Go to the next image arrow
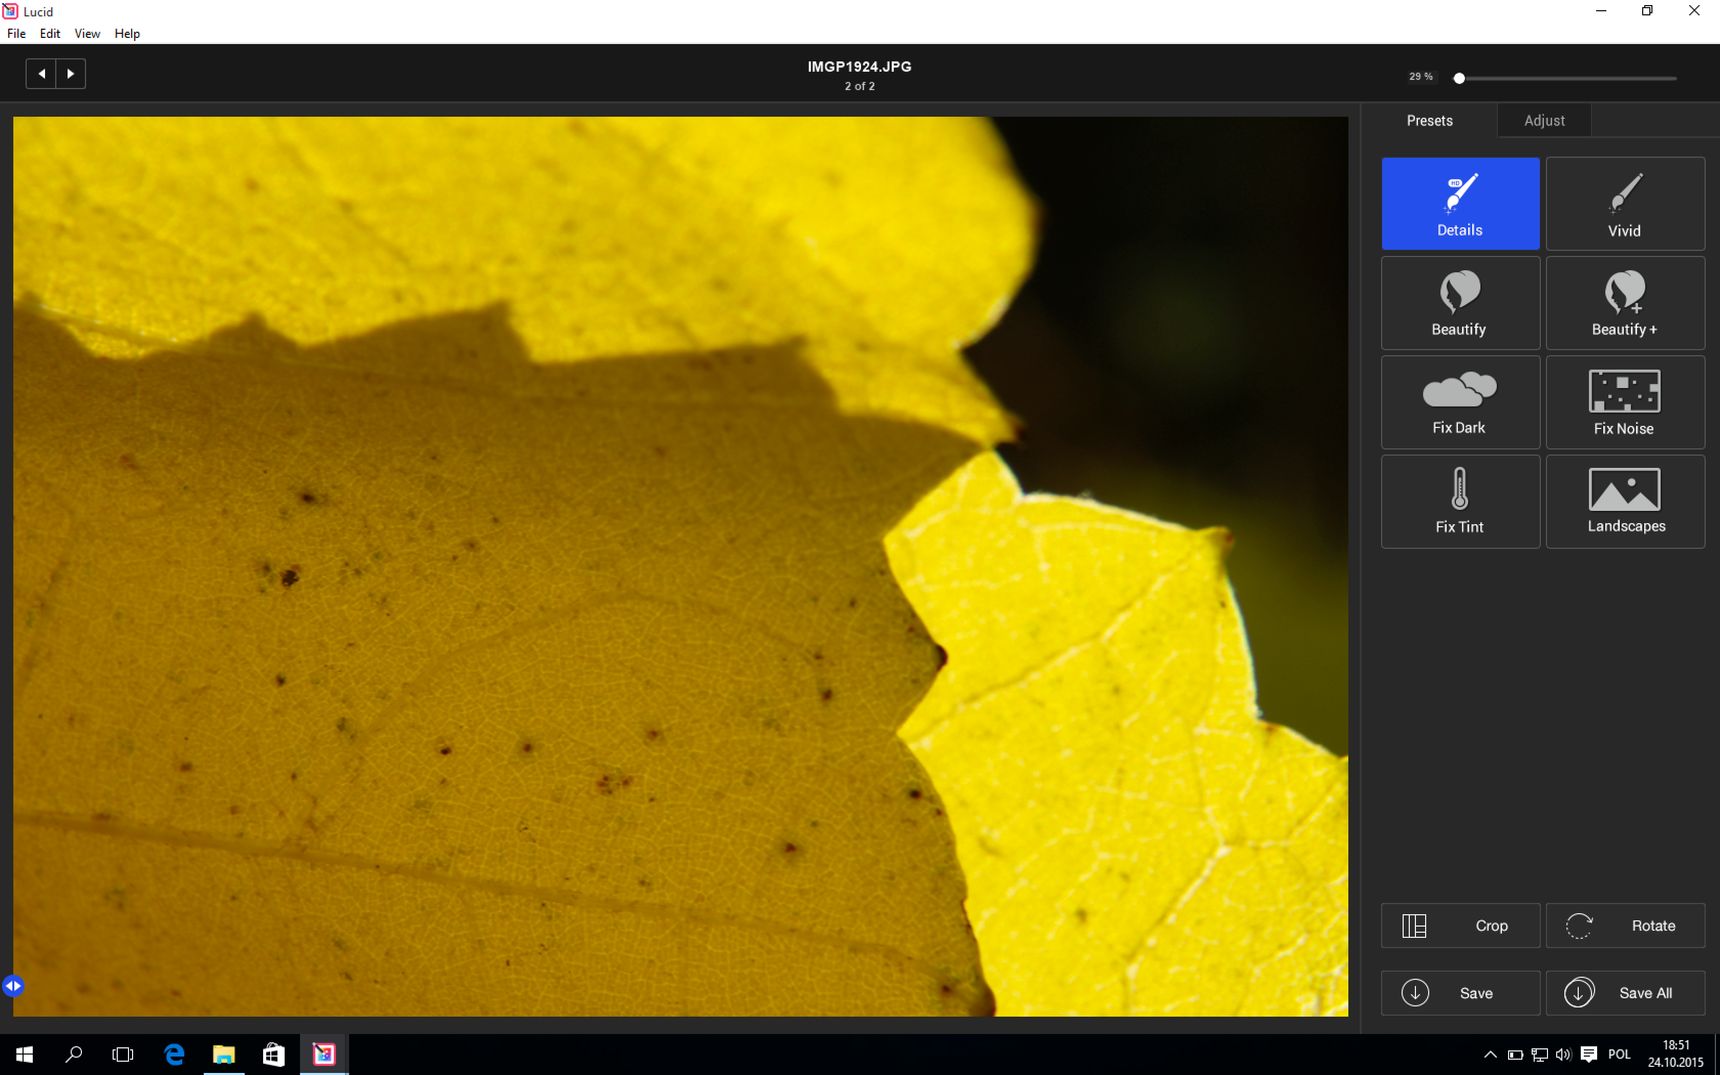Viewport: 1720px width, 1075px height. [71, 73]
